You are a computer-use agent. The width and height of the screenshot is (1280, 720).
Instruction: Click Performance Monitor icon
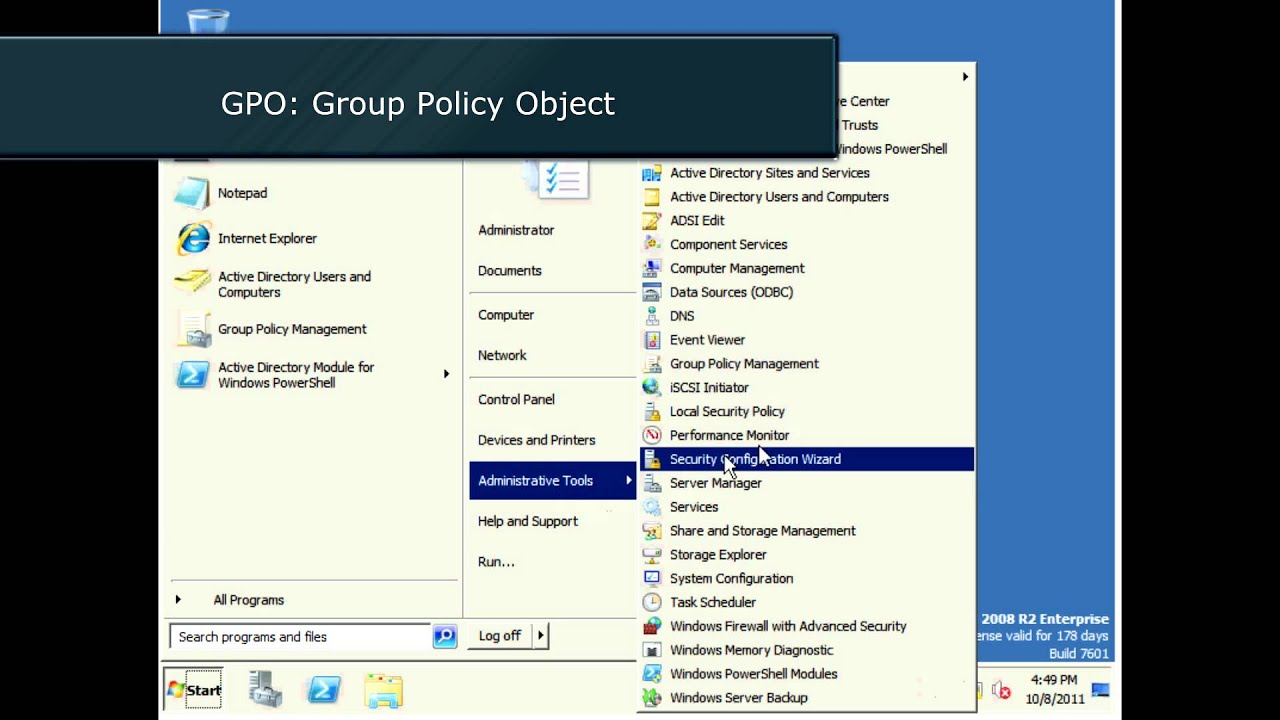(652, 435)
